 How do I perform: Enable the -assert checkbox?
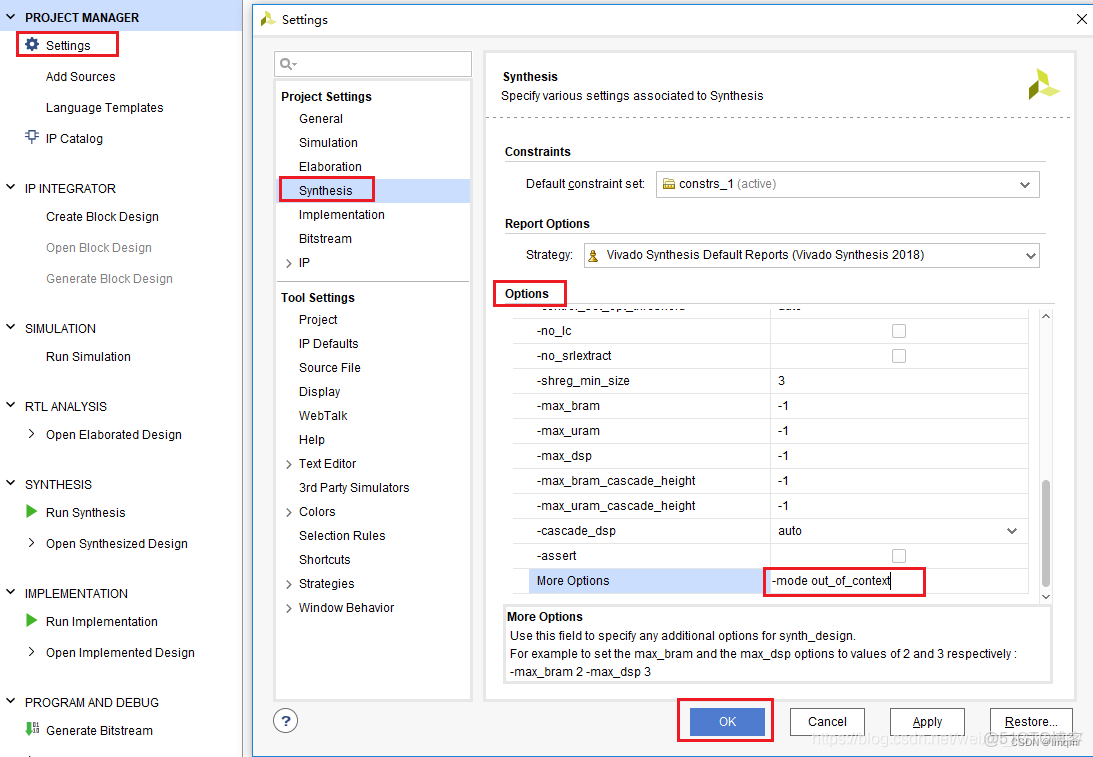[899, 556]
